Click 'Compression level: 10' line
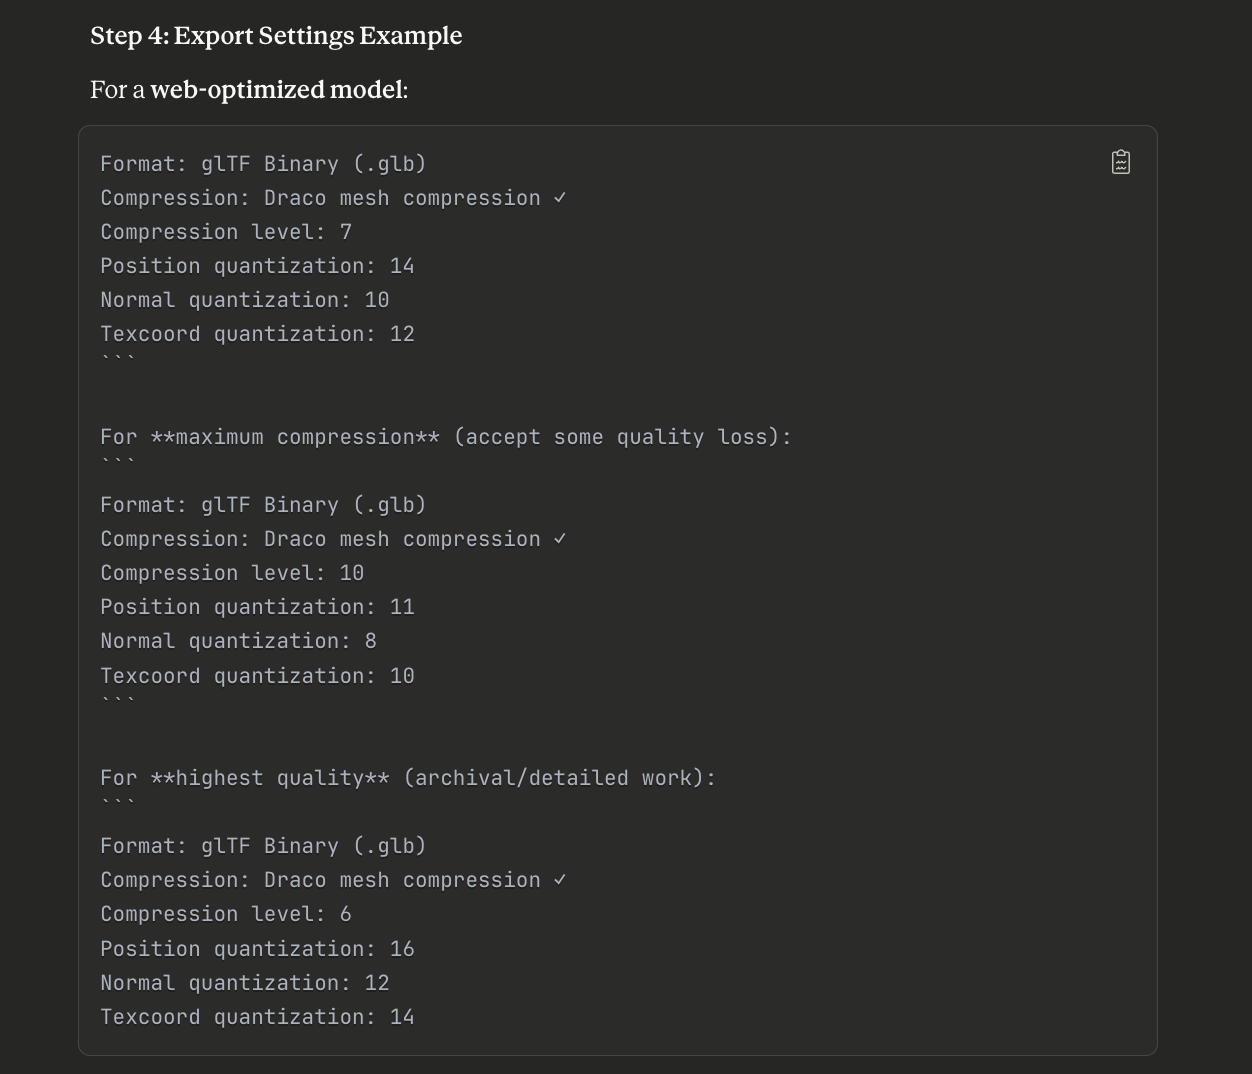 (232, 573)
